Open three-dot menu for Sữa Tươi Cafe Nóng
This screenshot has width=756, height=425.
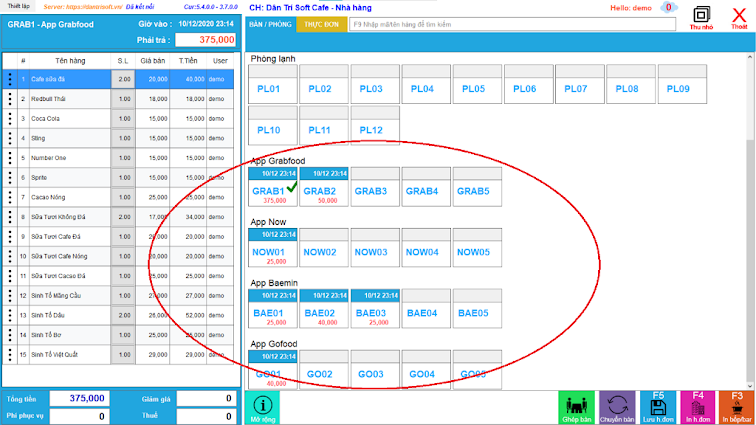(10, 256)
